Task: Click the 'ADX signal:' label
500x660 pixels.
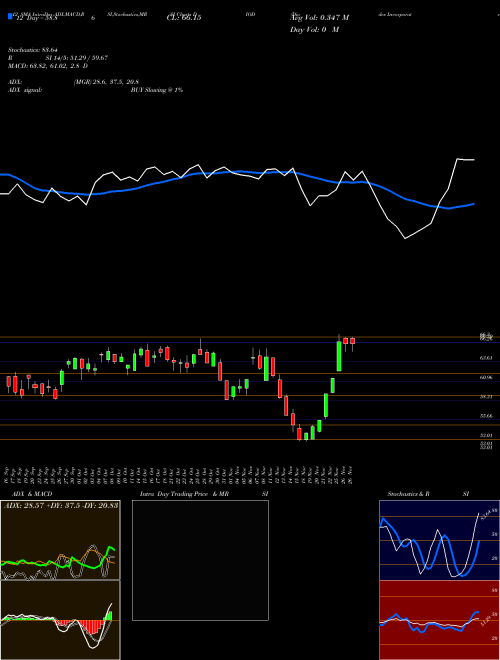Action: point(24,90)
